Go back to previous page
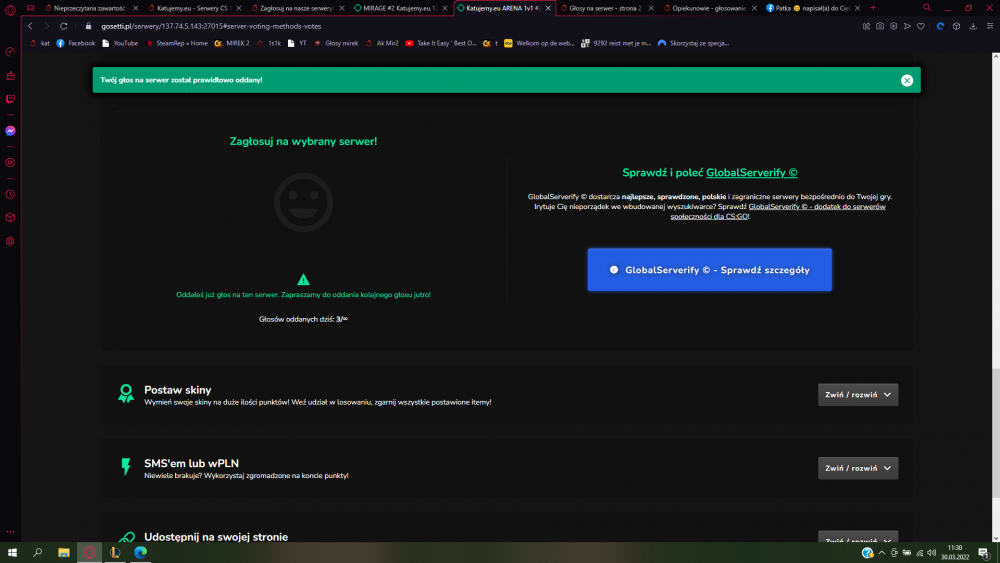This screenshot has width=1000, height=563. (30, 26)
